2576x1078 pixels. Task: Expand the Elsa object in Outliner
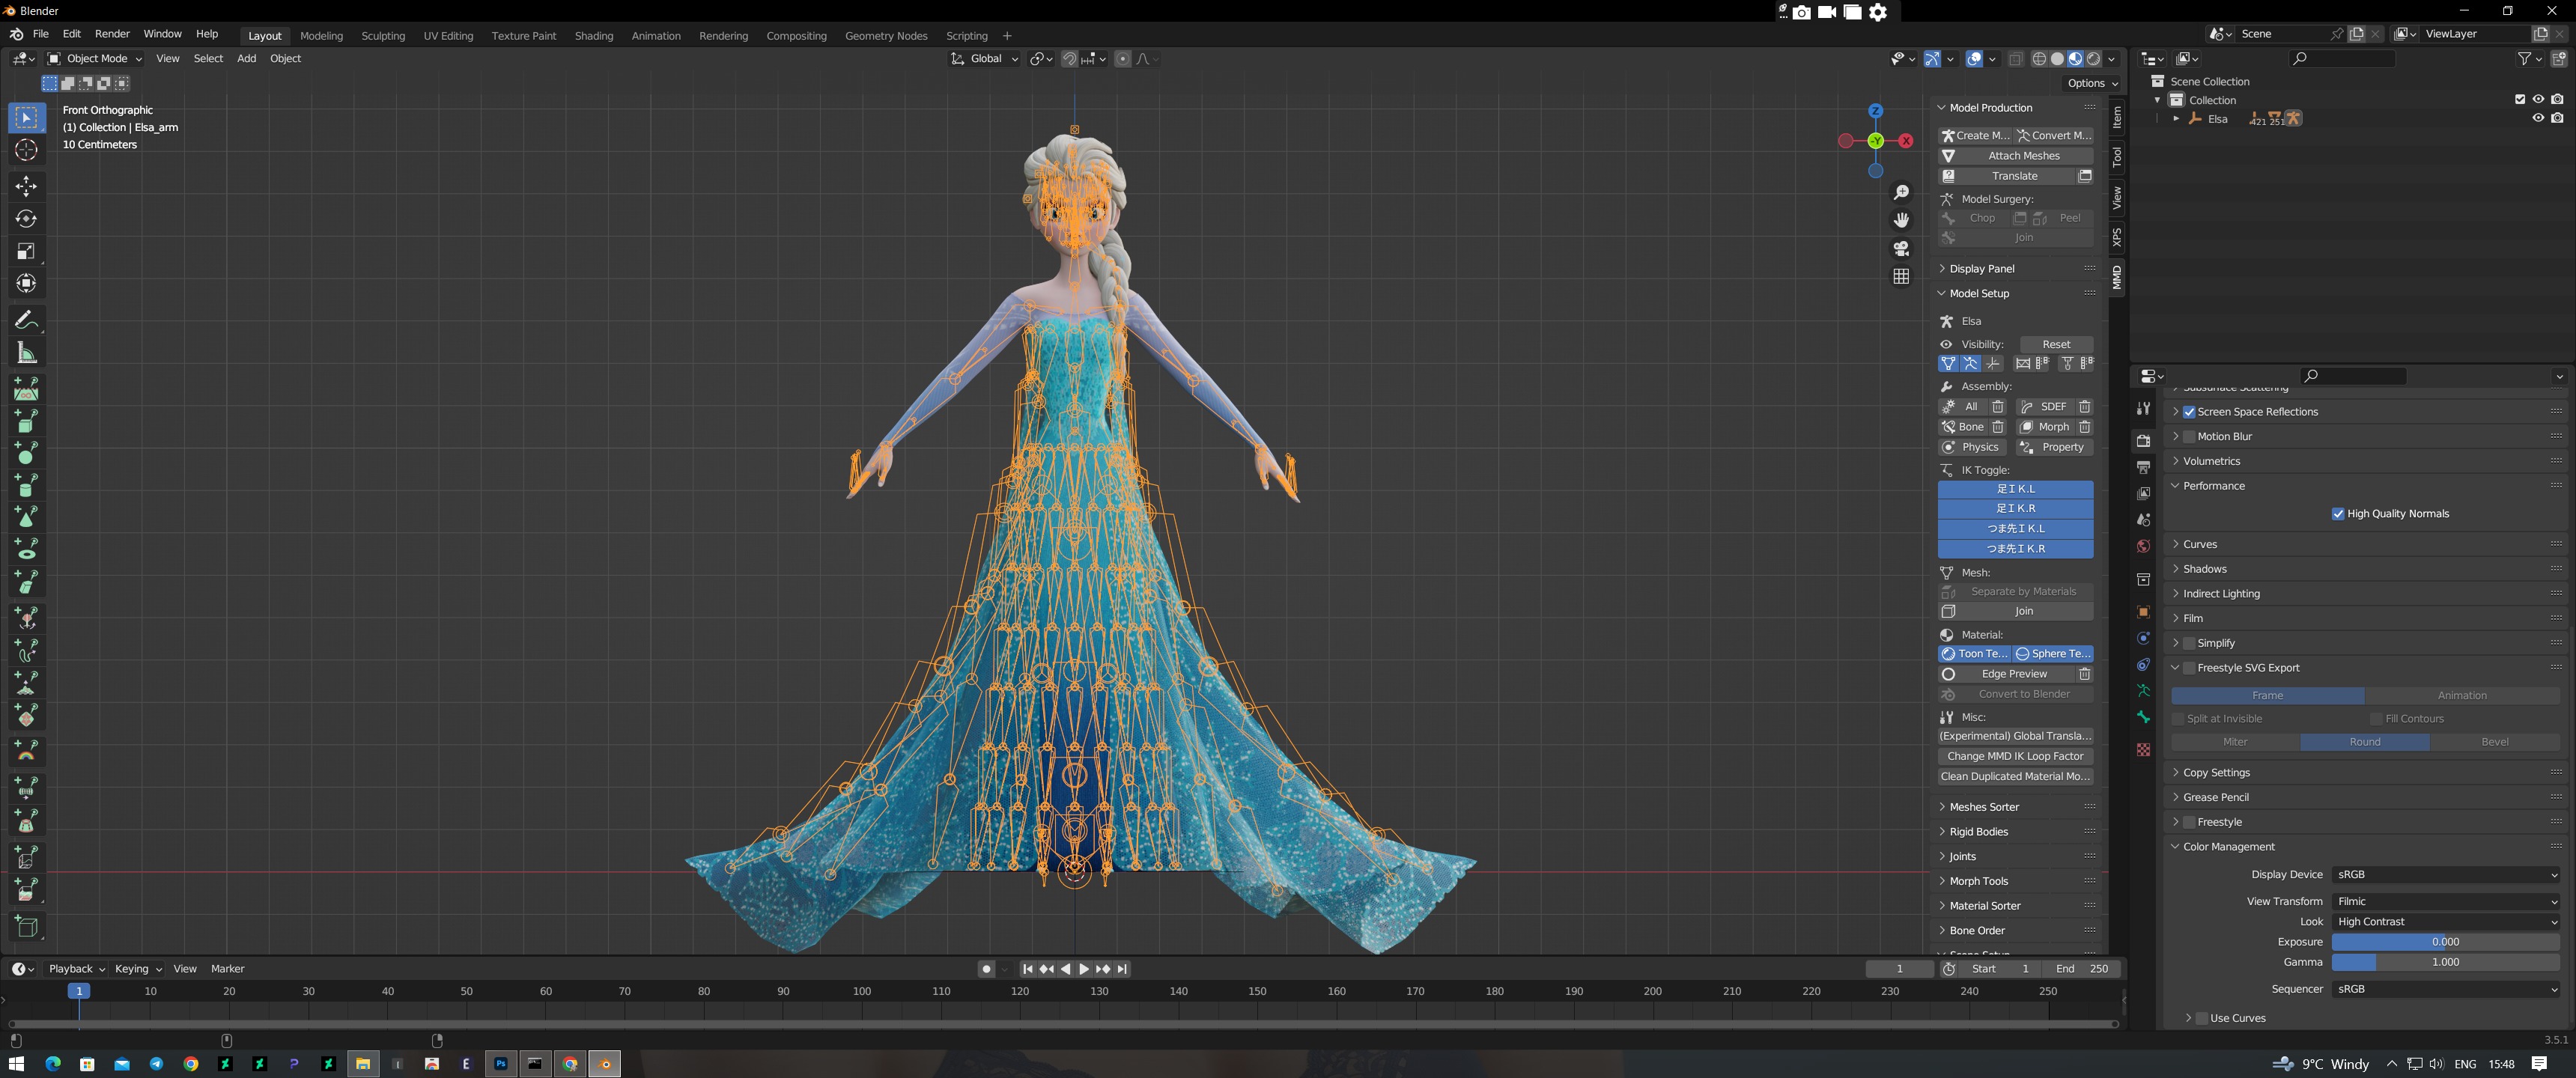pos(2175,118)
